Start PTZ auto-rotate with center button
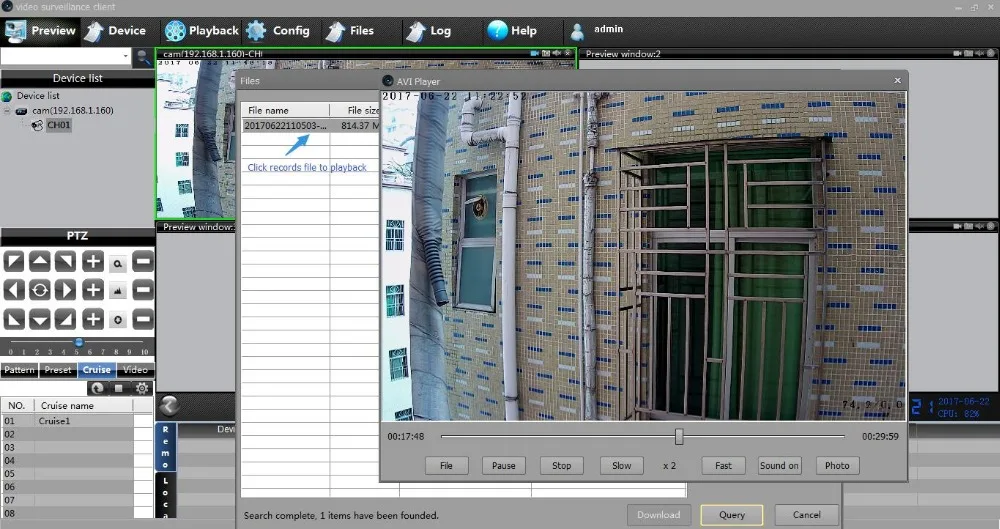Image resolution: width=1000 pixels, height=529 pixels. [40, 290]
